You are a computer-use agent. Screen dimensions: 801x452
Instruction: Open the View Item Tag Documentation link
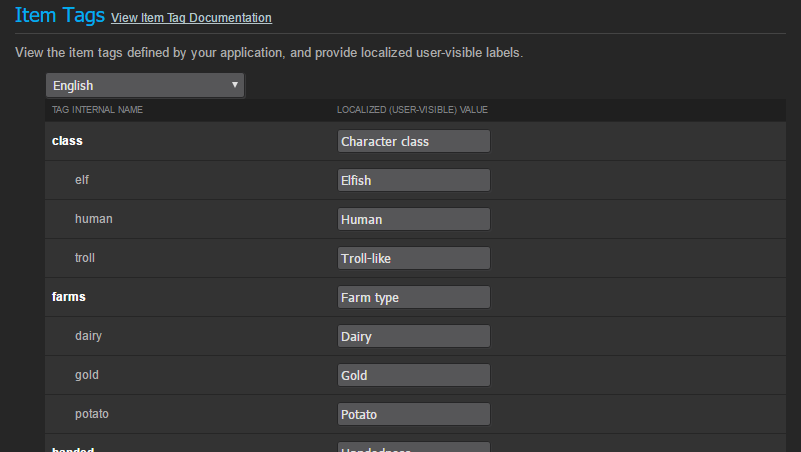tap(191, 18)
